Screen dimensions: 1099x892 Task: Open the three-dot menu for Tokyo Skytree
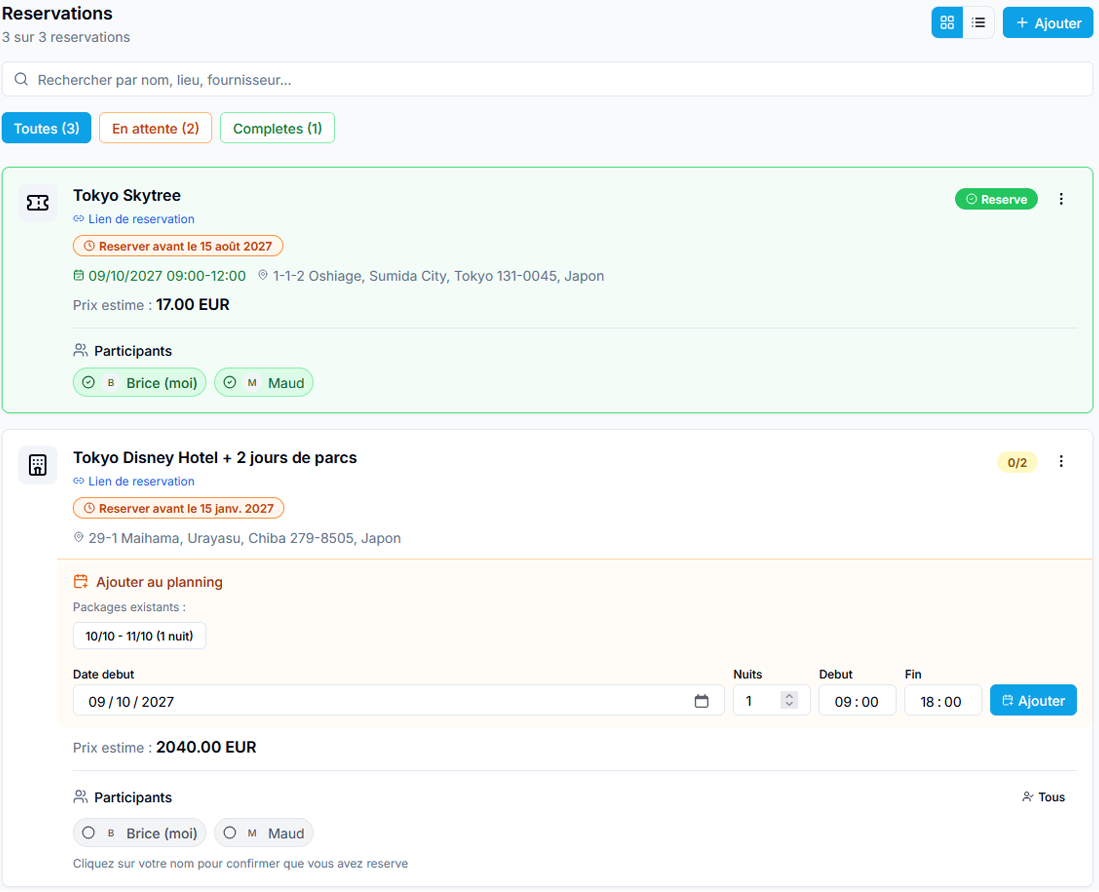coord(1061,199)
